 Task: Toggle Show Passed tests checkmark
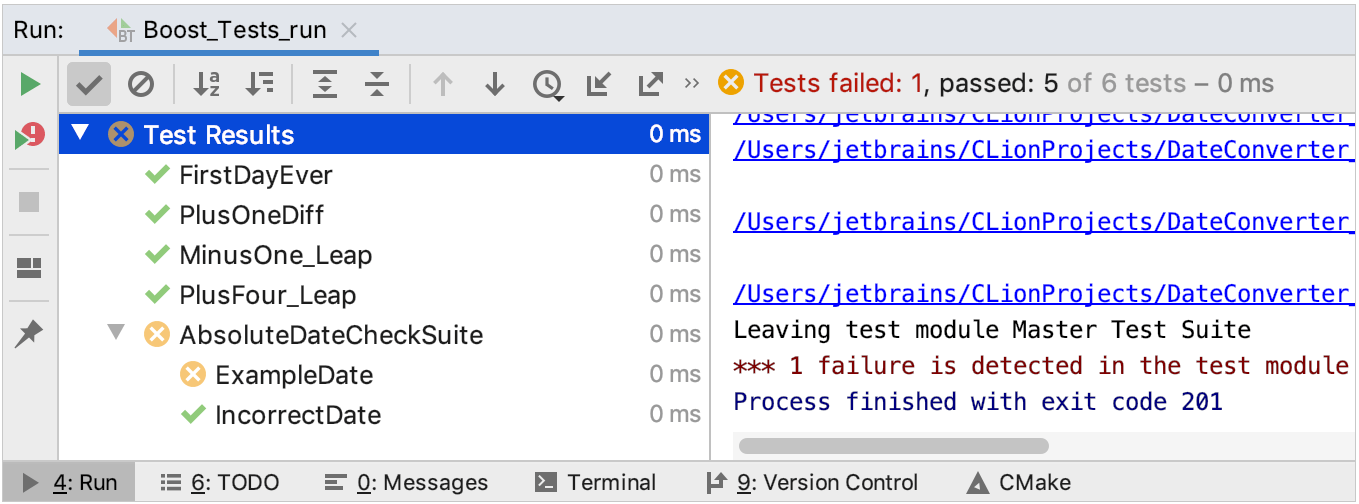[x=89, y=85]
